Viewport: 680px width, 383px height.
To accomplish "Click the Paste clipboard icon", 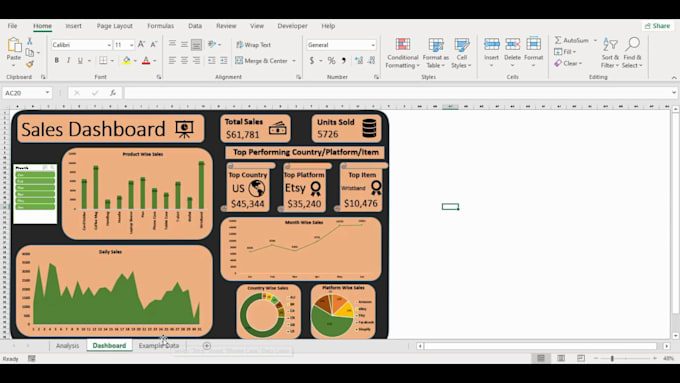I will tap(14, 45).
